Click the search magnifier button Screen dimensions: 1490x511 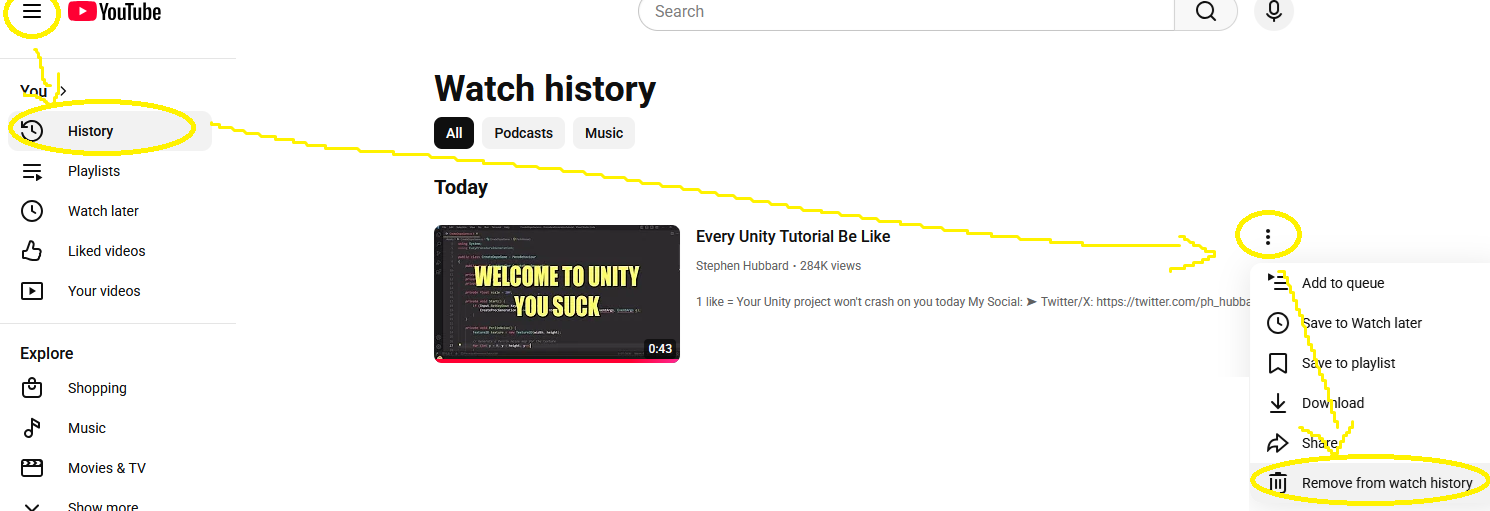[1206, 12]
